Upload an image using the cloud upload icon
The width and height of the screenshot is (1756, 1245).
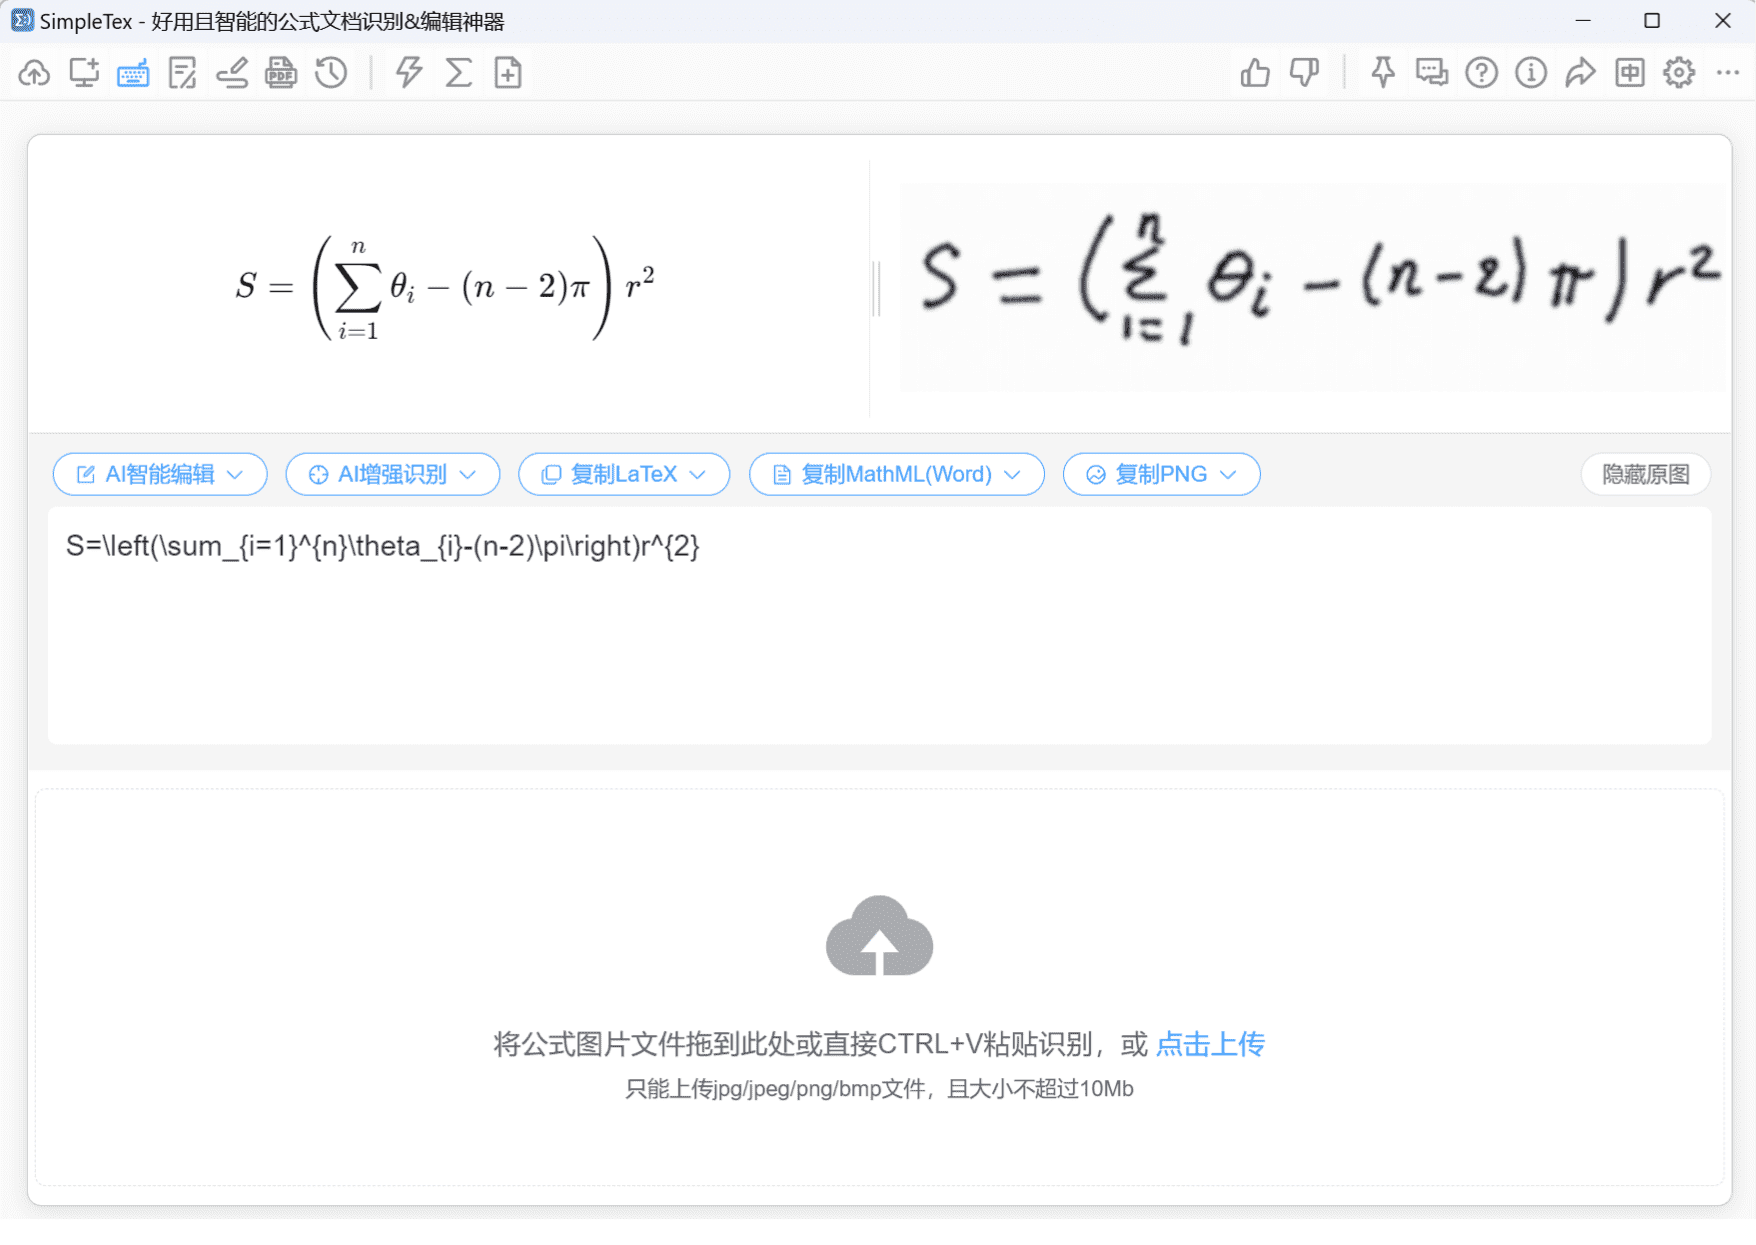(33, 72)
